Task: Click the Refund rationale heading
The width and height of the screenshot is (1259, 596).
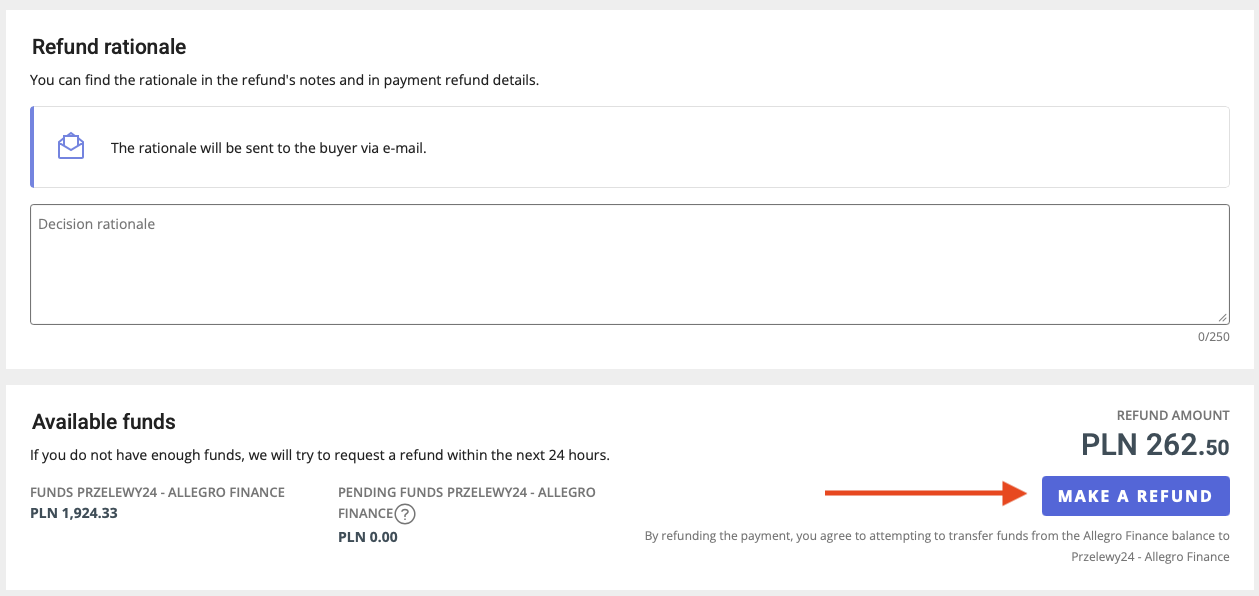Action: (109, 47)
